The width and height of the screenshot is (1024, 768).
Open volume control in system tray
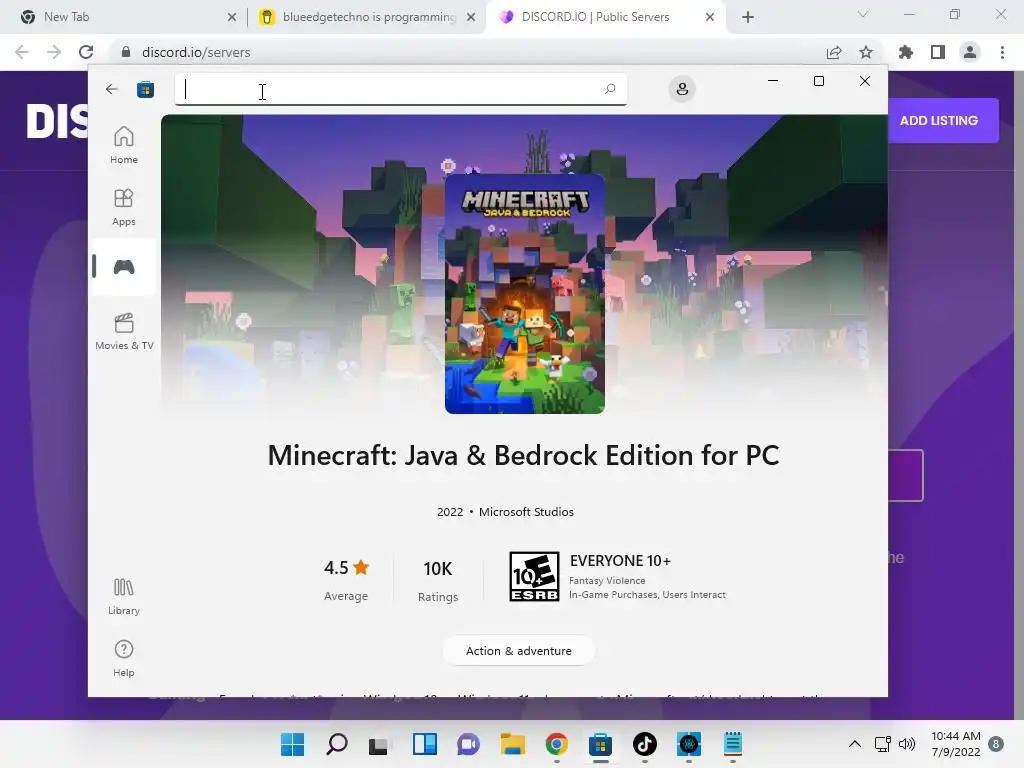pos(906,744)
